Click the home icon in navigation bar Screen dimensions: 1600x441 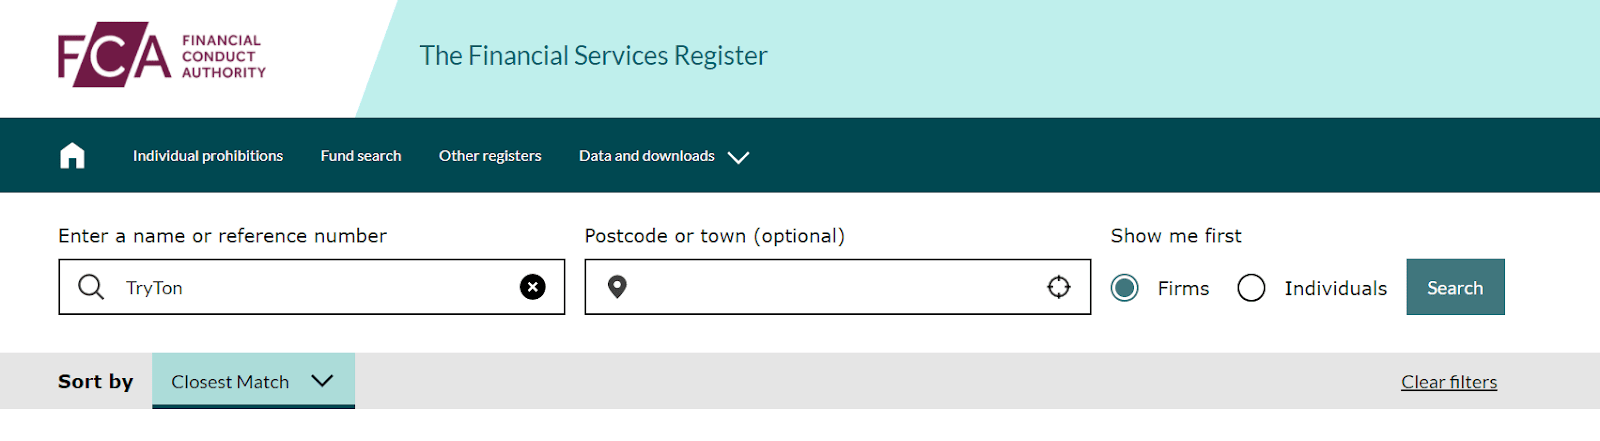[x=72, y=156]
